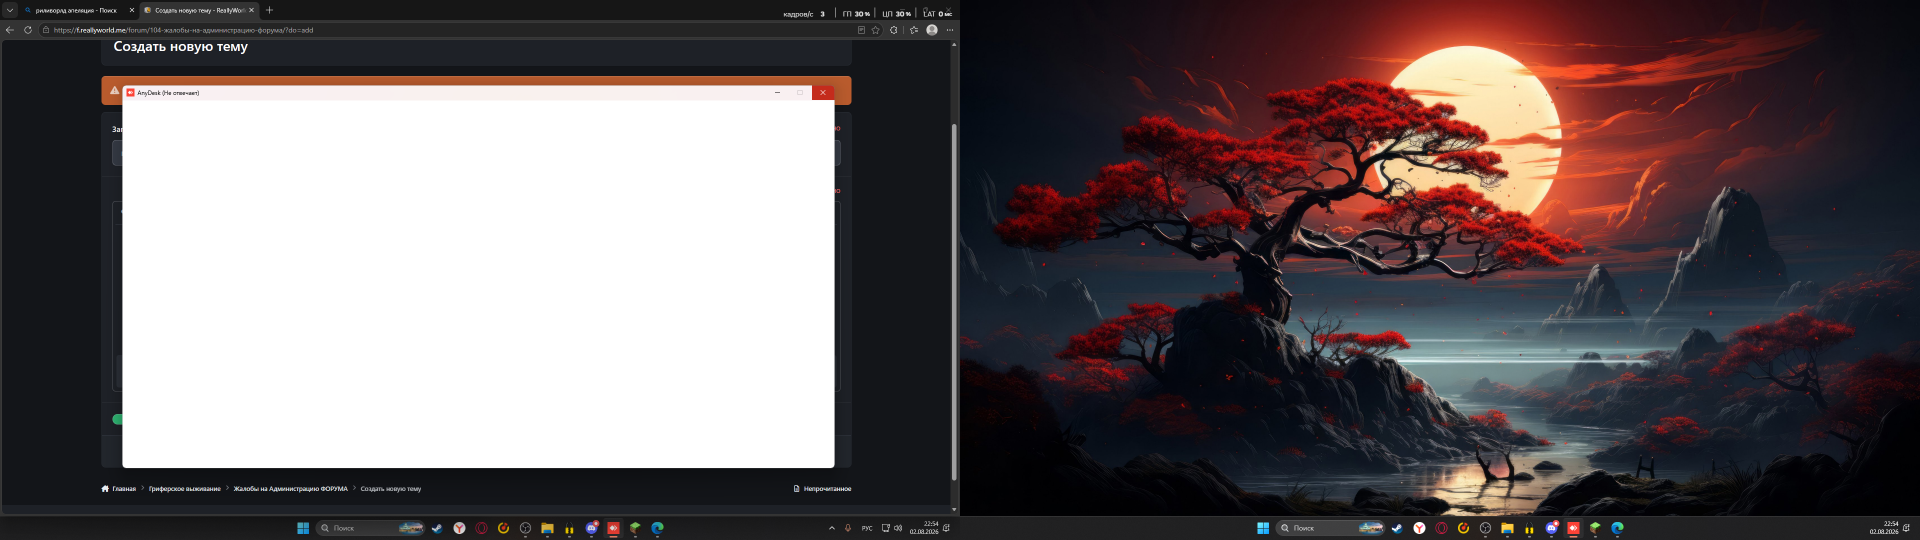Viewport: 1920px width, 540px height.
Task: Add this page to favorites star
Action: point(876,30)
